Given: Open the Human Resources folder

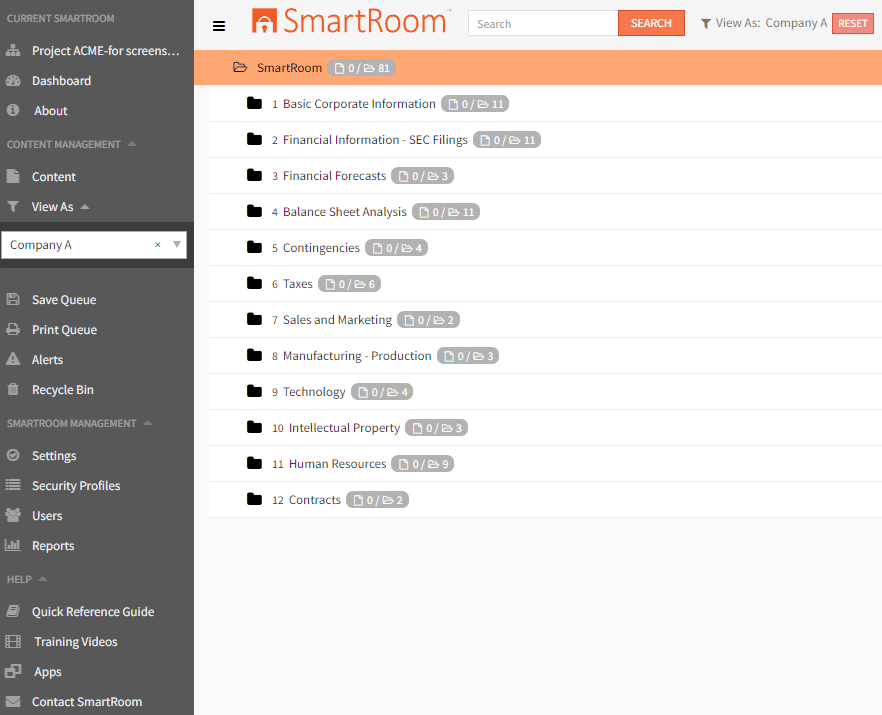Looking at the screenshot, I should click(338, 464).
